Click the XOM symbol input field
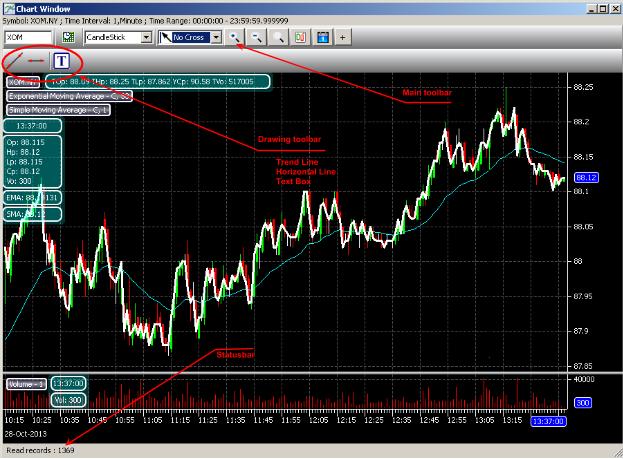 (30, 37)
